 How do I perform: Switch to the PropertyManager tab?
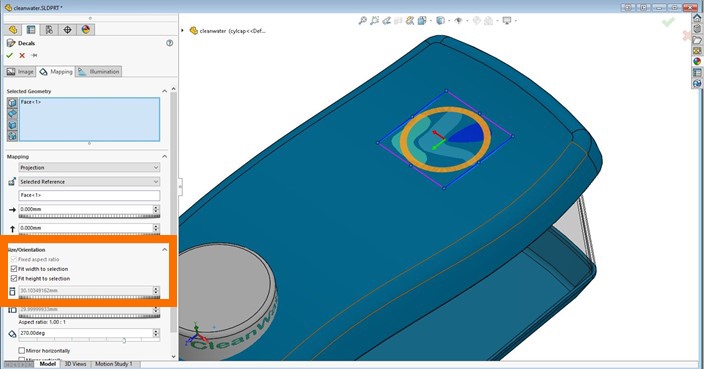click(x=31, y=30)
